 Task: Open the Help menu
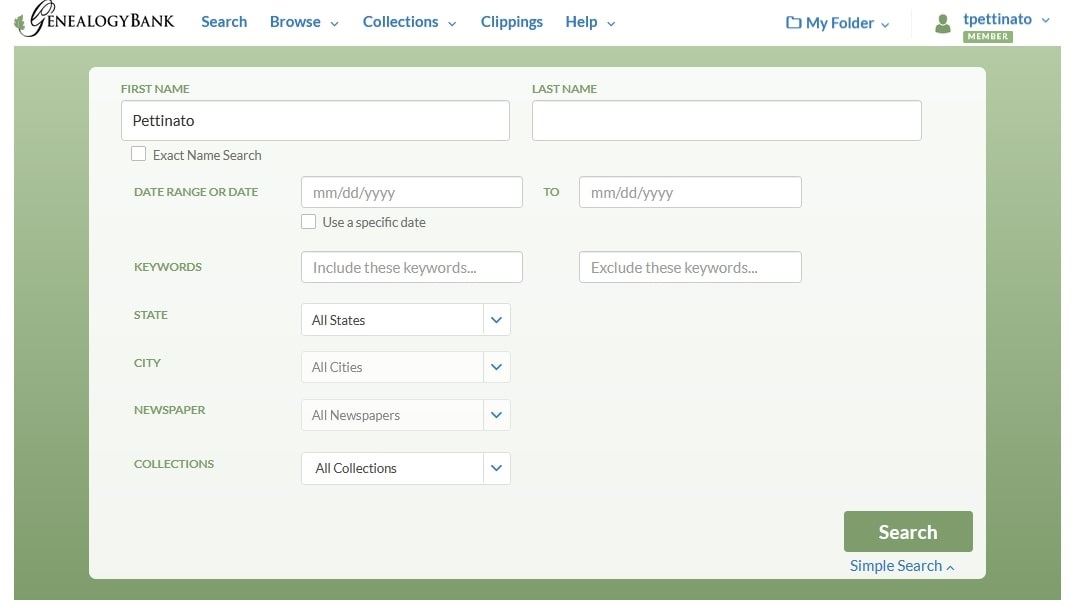(590, 22)
